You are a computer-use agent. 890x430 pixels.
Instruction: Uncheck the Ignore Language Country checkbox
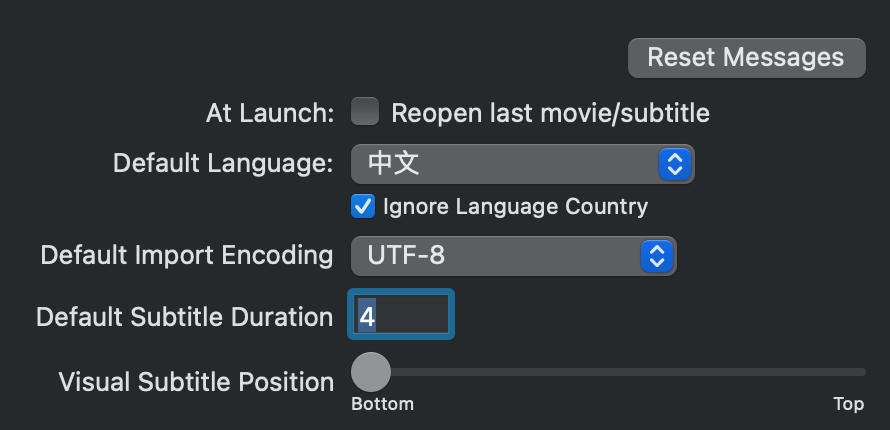point(362,207)
